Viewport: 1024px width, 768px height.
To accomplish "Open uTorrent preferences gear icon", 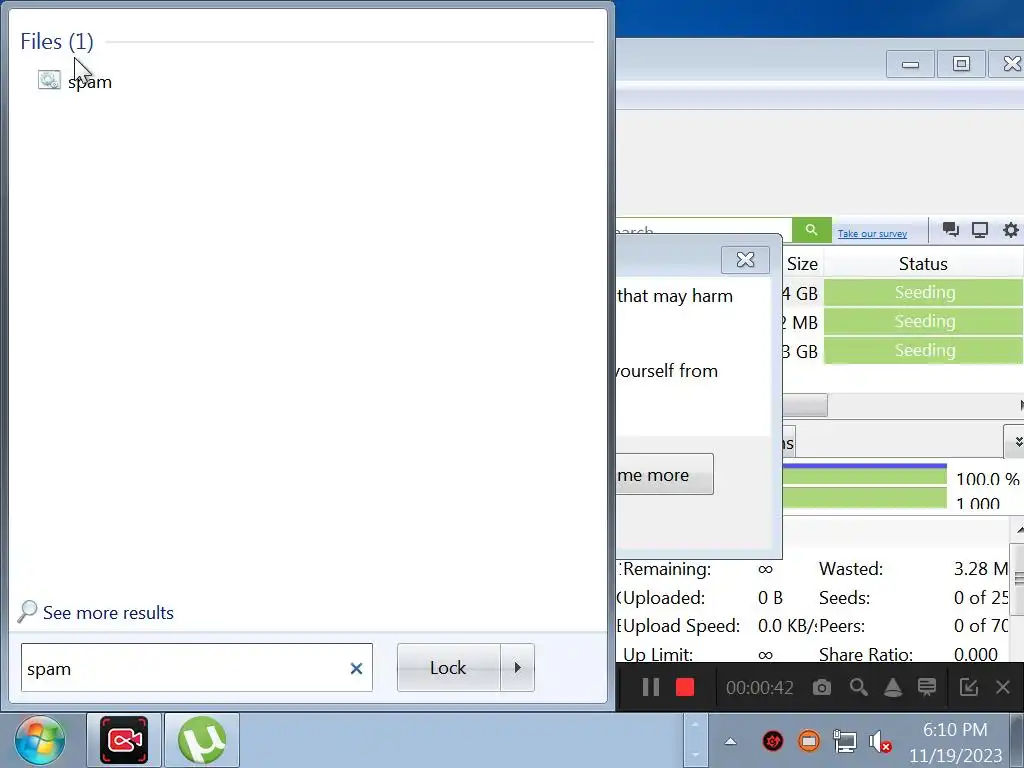I will point(1010,230).
